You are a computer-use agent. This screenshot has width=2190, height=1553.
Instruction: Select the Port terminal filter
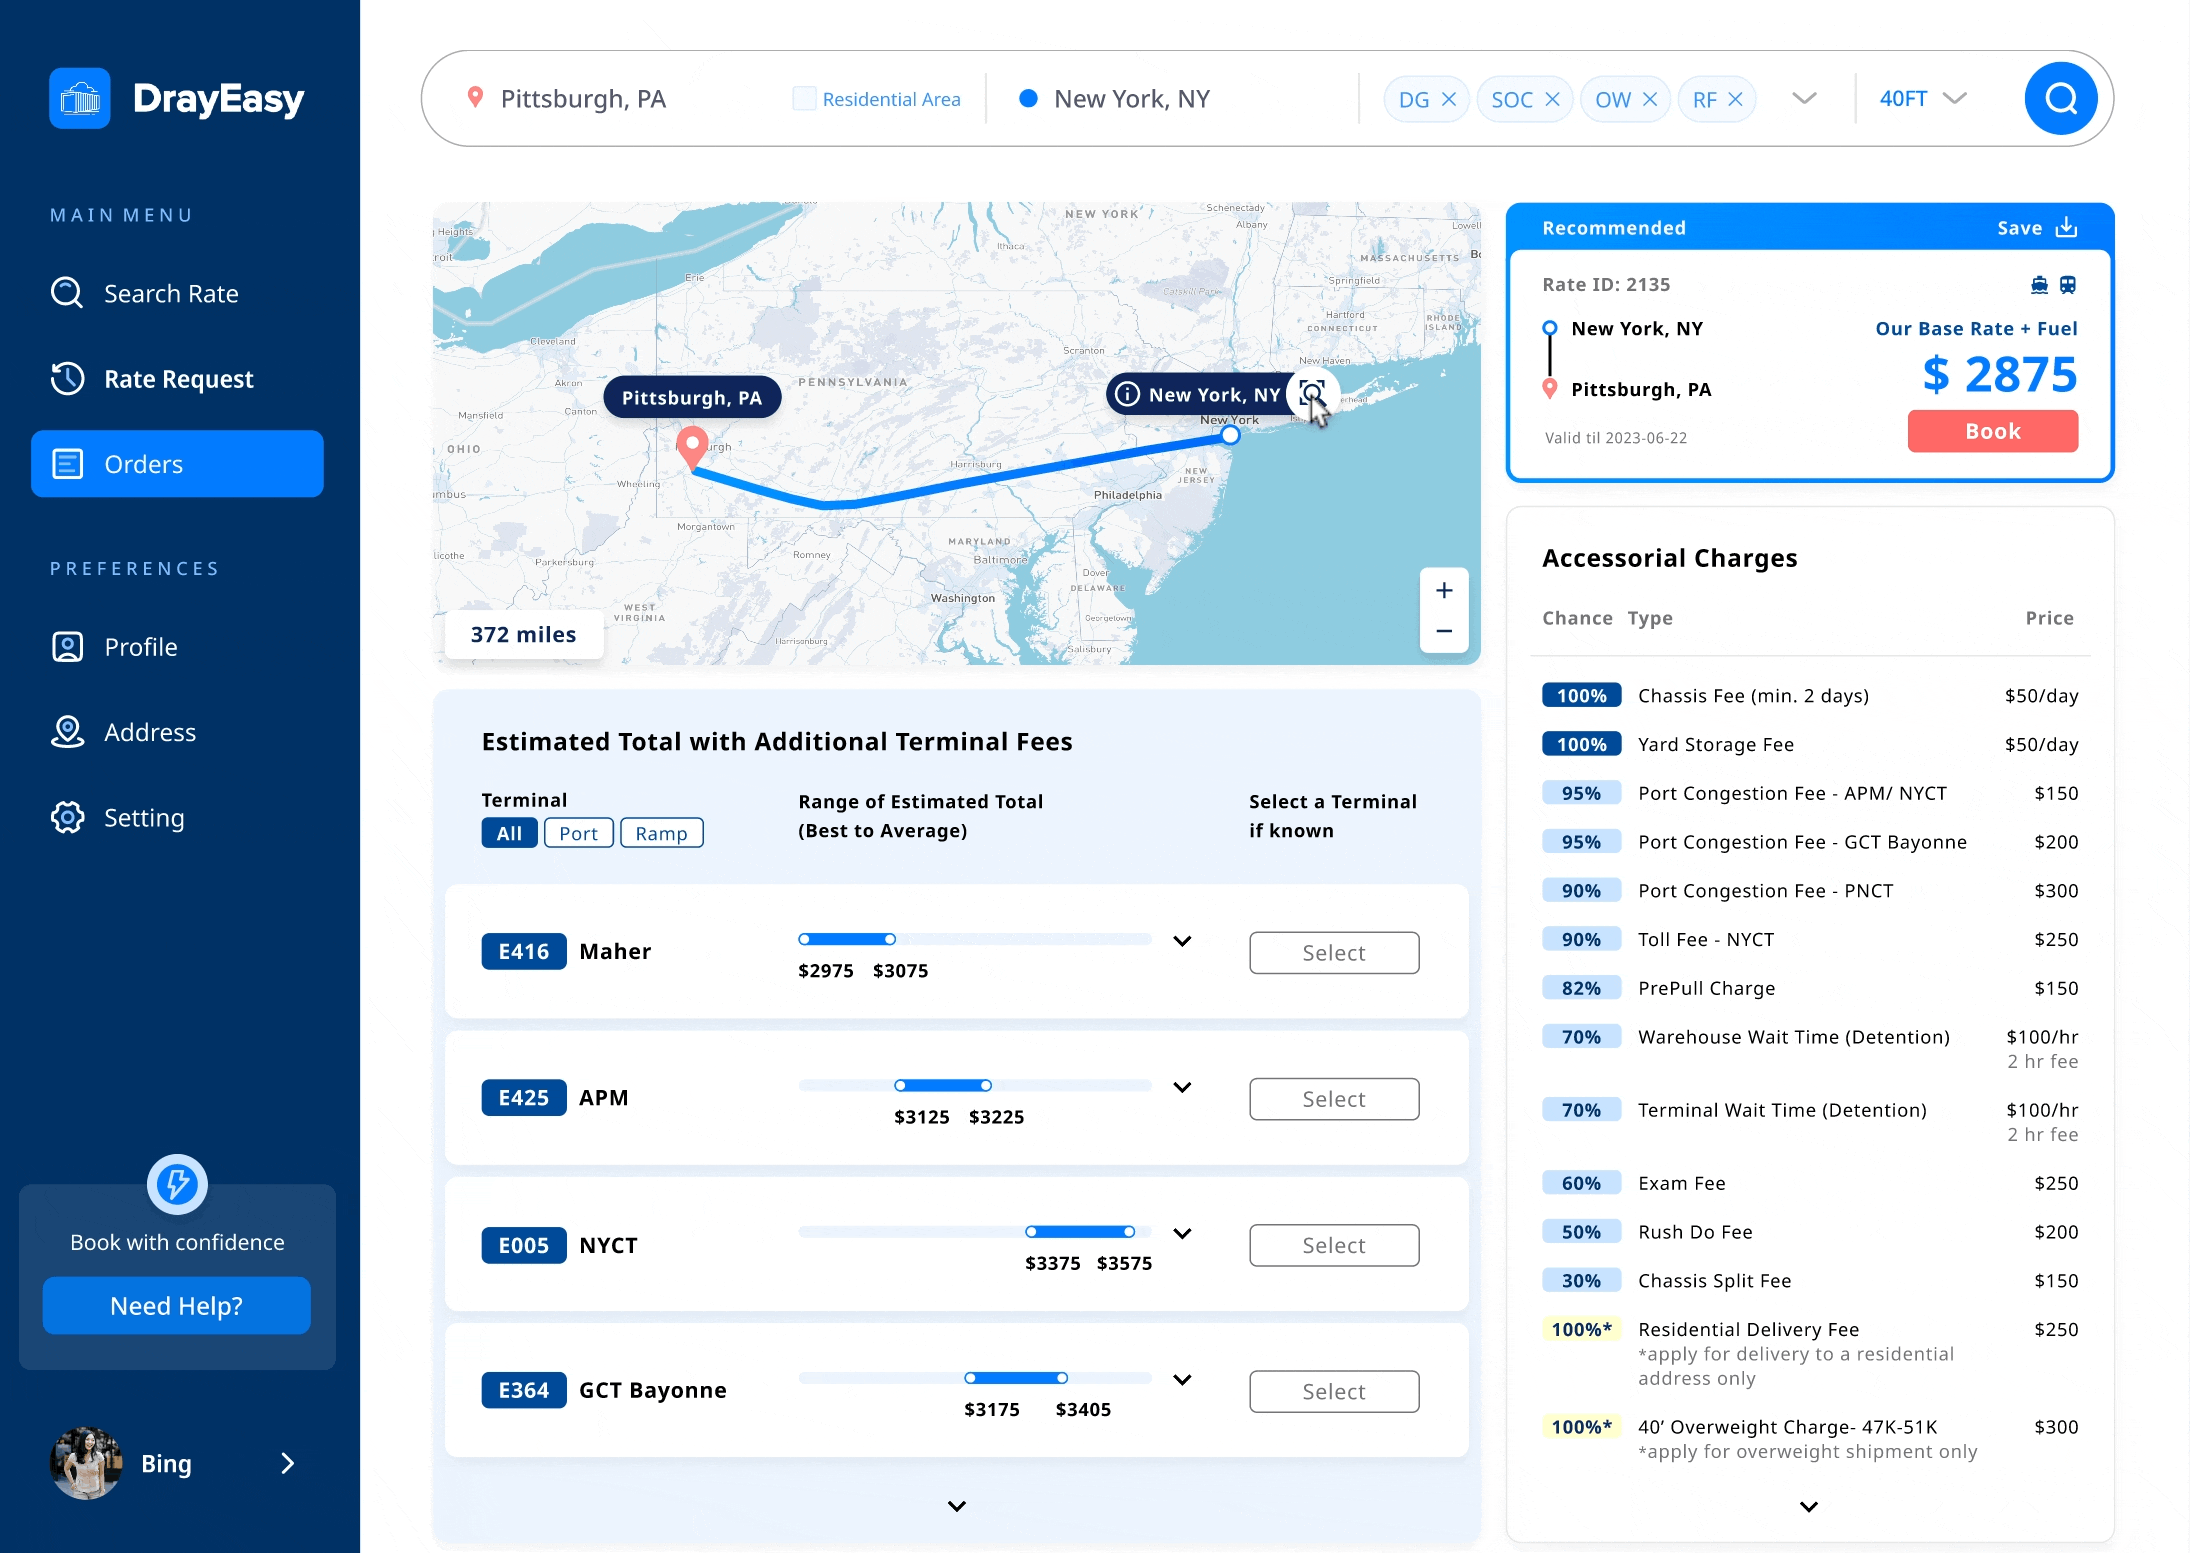[x=578, y=833]
